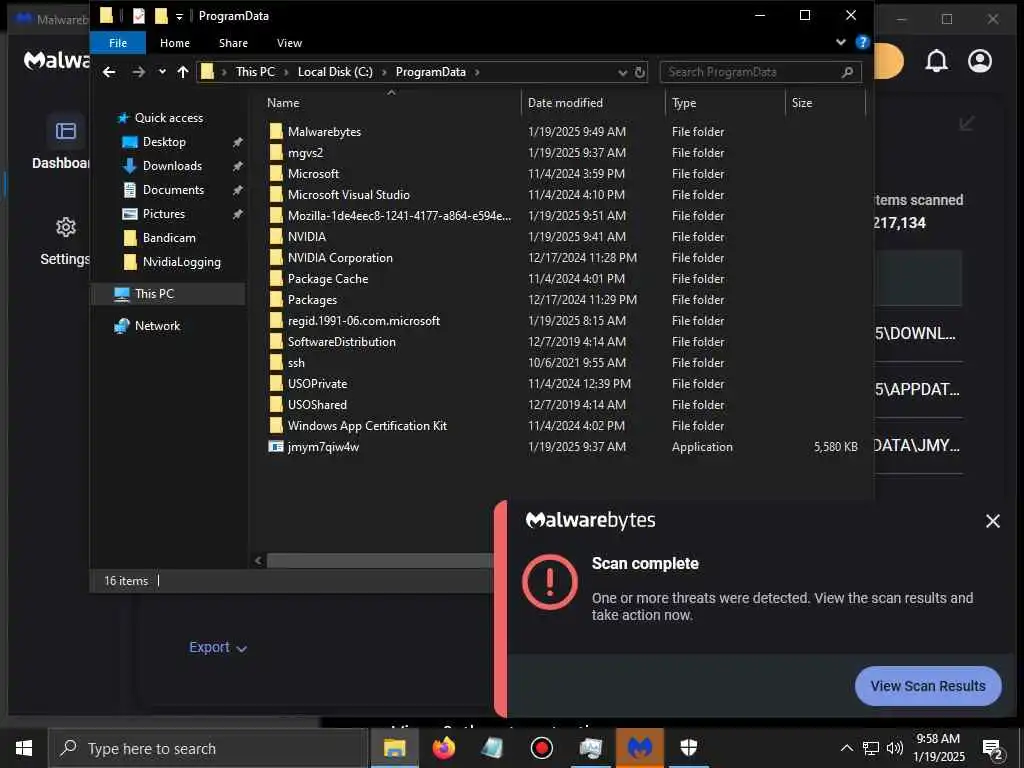Open Malwarebytes notifications bell icon
The height and width of the screenshot is (768, 1024).
(x=936, y=61)
